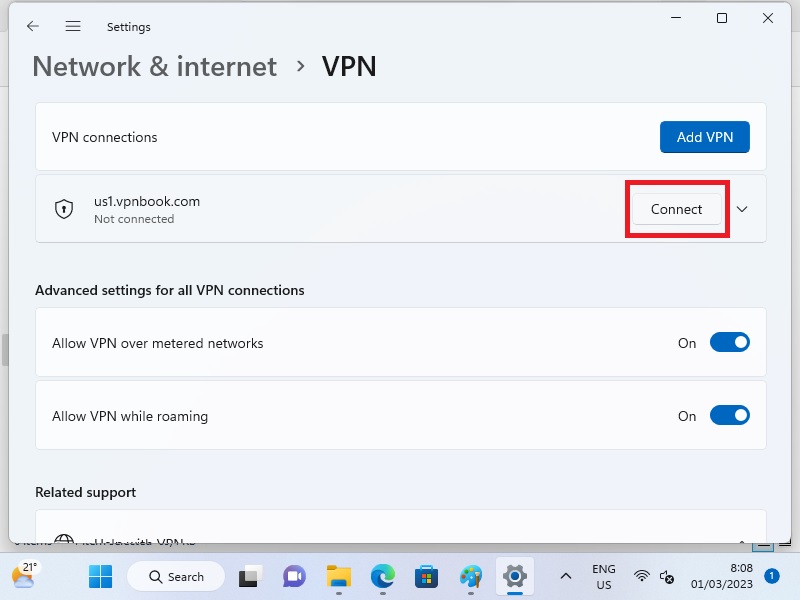
Task: Open Task View on the taskbar
Action: click(249, 577)
